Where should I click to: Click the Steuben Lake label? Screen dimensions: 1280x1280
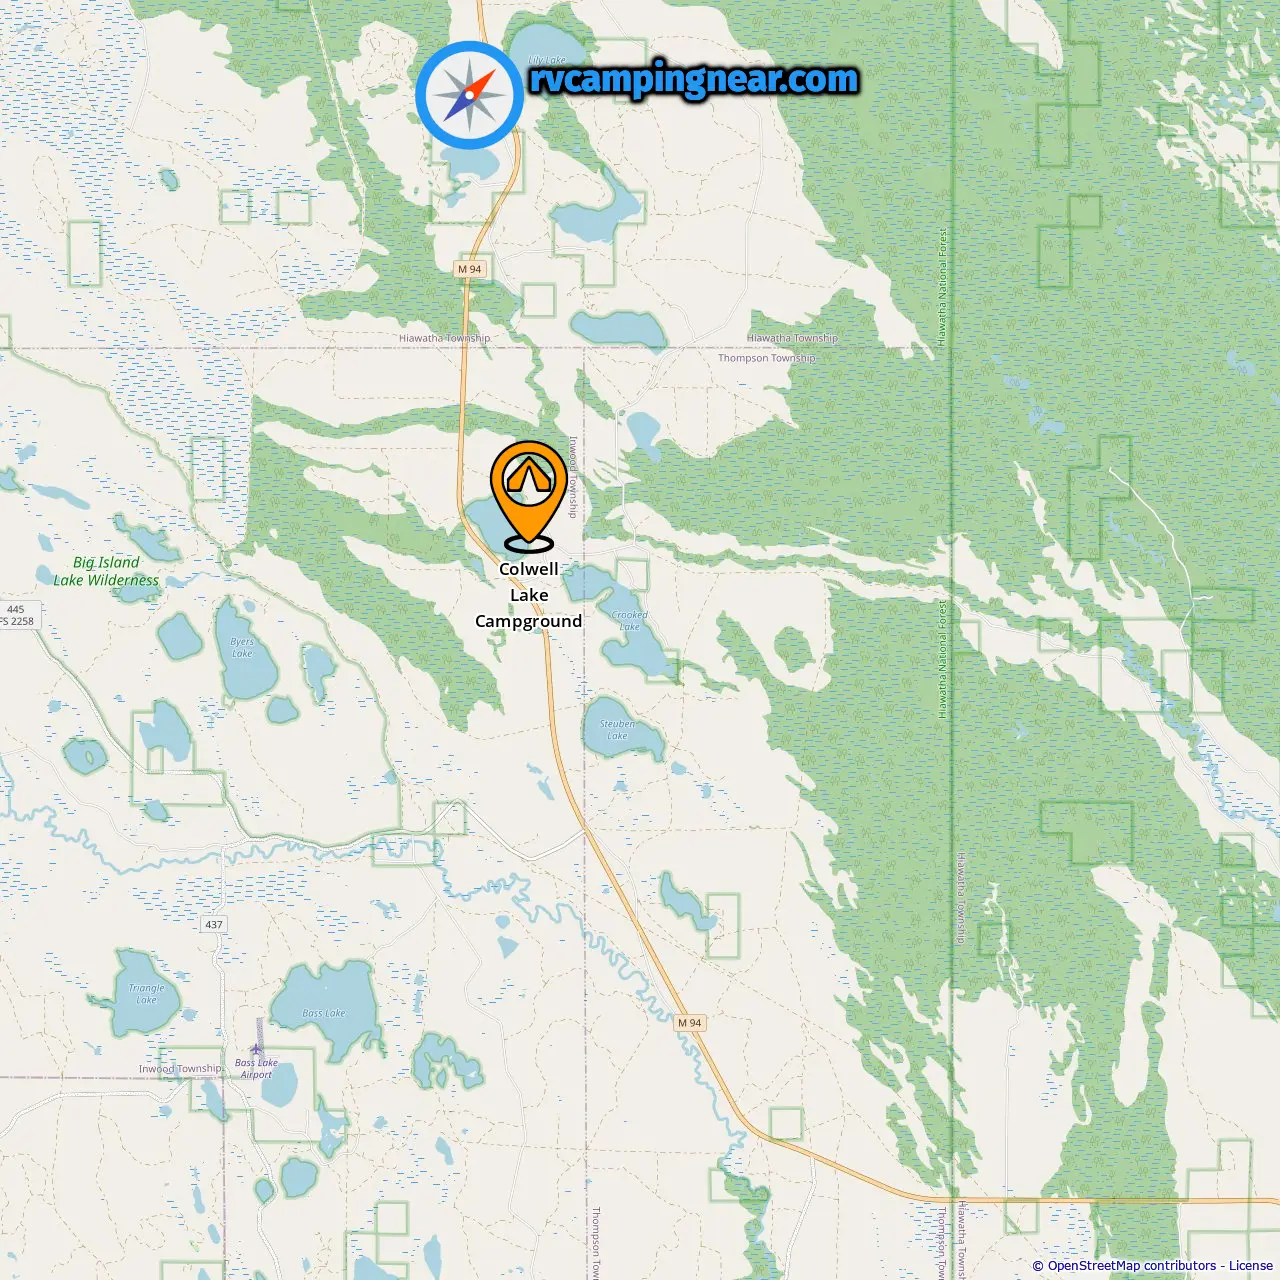point(617,730)
